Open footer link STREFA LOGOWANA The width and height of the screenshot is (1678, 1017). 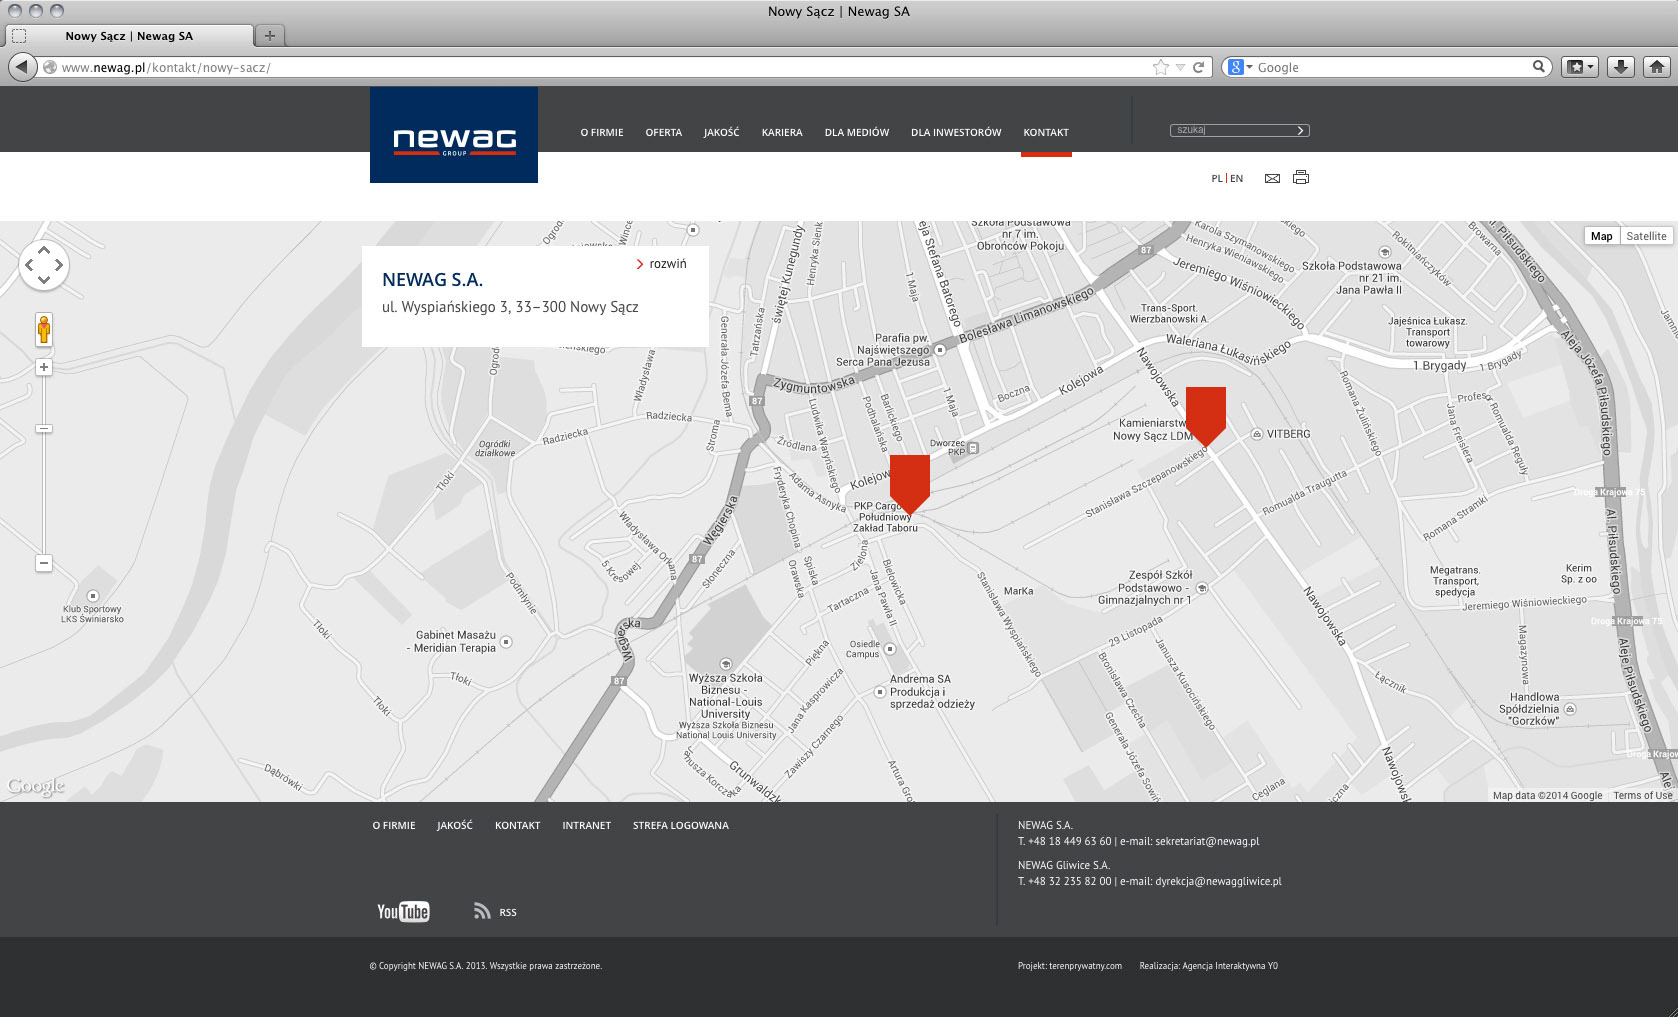click(x=681, y=826)
